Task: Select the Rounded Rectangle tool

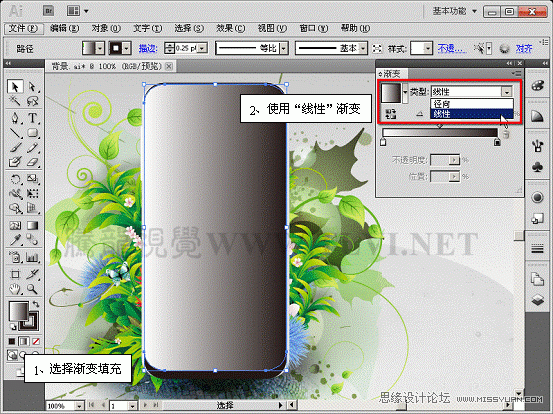Action: click(x=32, y=133)
